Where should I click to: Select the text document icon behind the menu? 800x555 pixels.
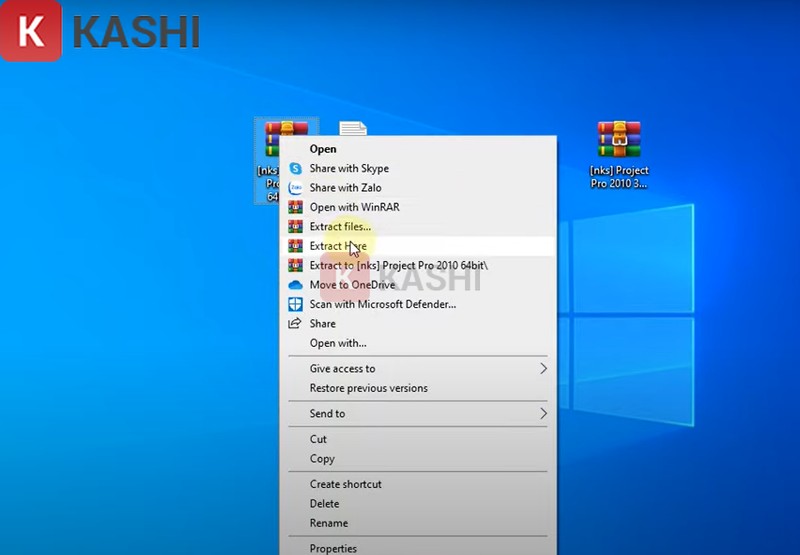click(x=353, y=128)
